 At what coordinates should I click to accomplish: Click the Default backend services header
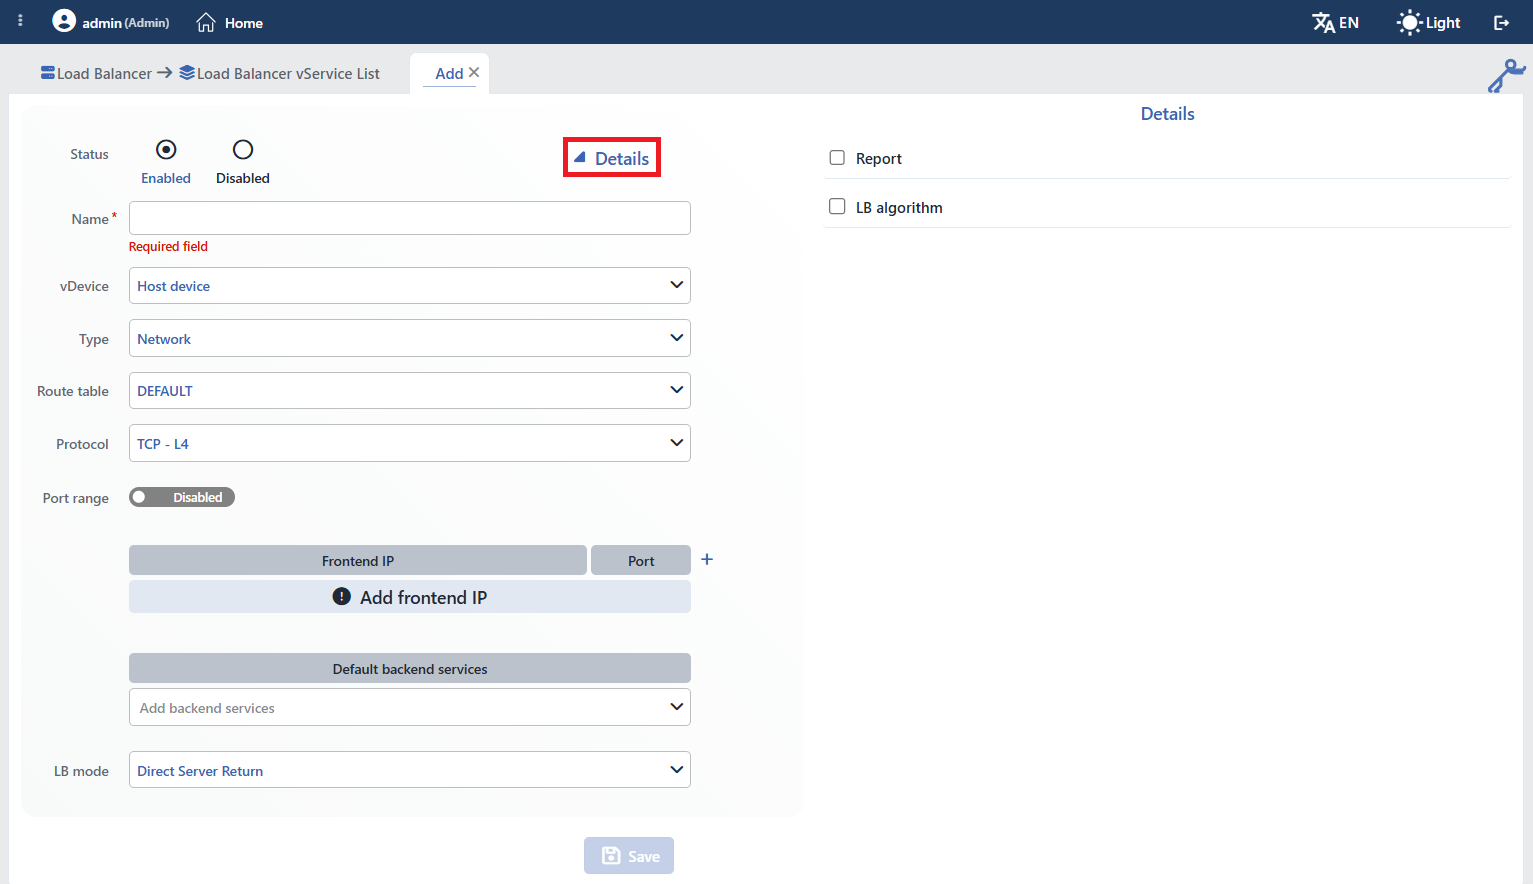410,668
